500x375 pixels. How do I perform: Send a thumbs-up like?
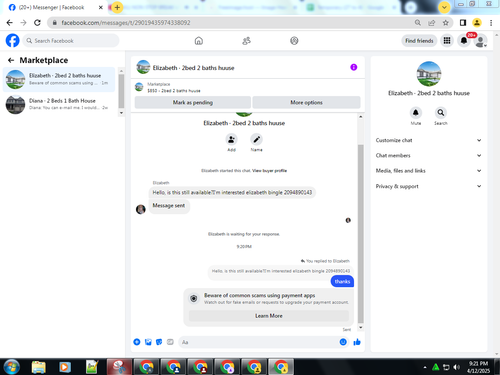click(357, 342)
